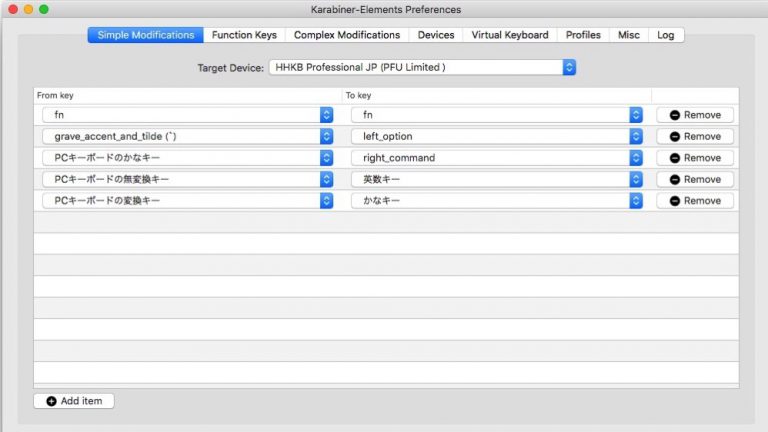Select the Simple Modifications tab
Image resolution: width=768 pixels, height=432 pixels.
click(145, 35)
